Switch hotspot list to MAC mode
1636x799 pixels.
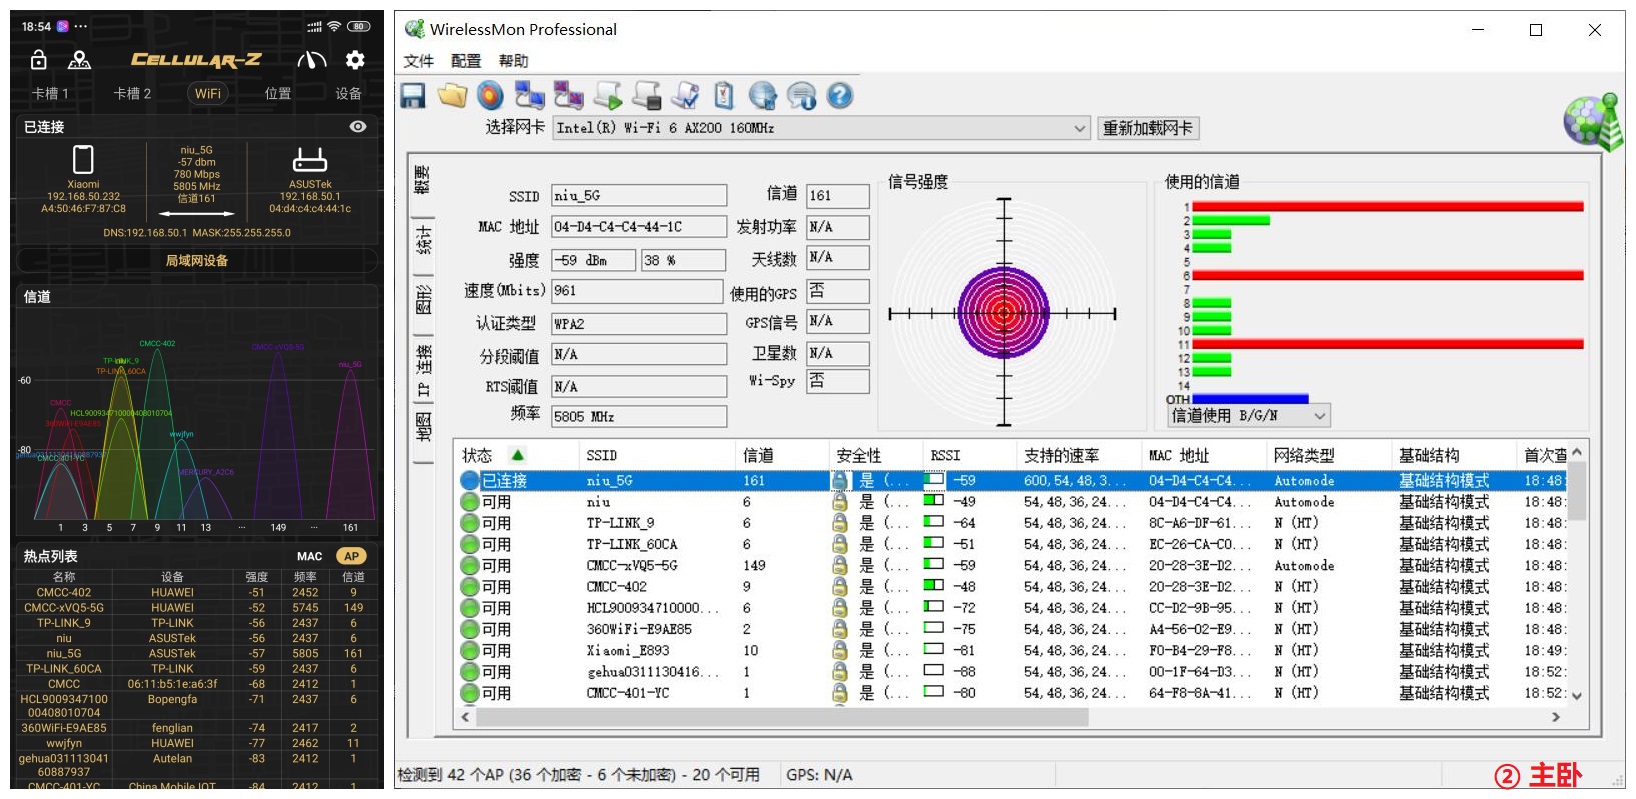309,556
